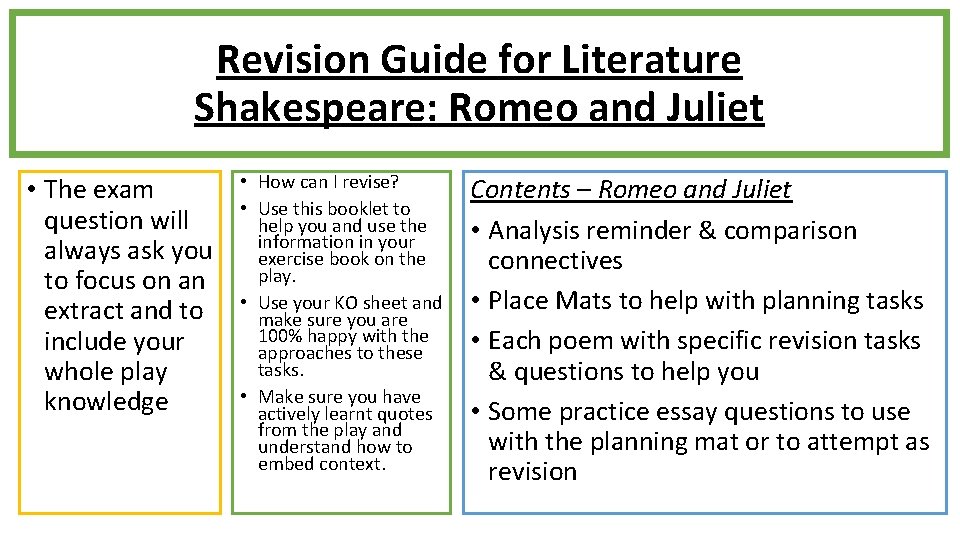Click the title line 'Revision Guide for Literature'
The image size is (960, 540).
tap(479, 60)
